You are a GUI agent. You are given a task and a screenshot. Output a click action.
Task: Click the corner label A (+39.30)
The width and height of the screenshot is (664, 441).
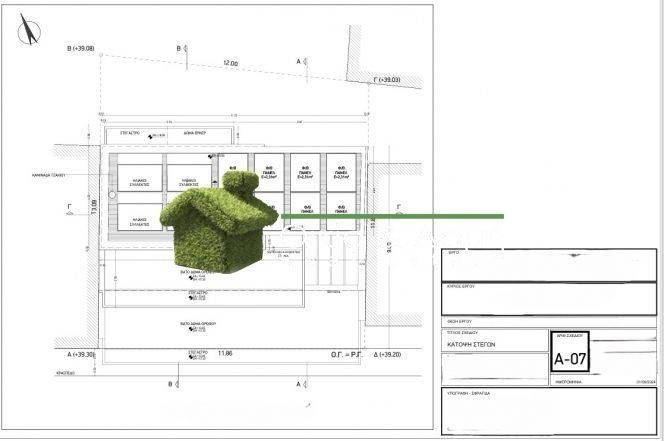(81, 355)
